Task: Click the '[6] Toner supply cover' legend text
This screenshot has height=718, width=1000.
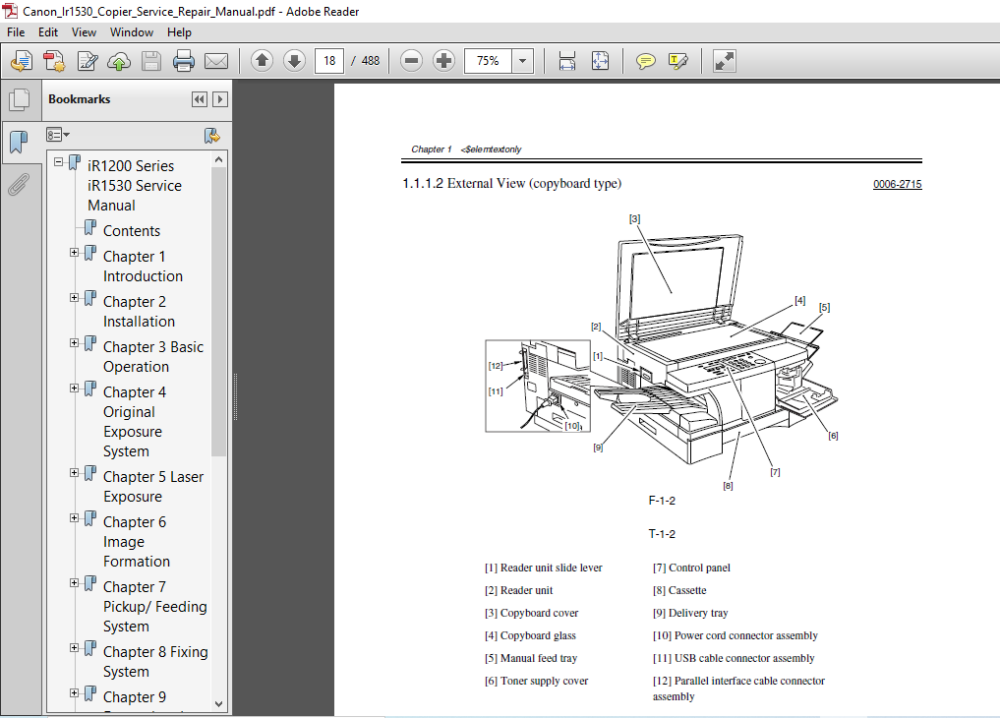Action: coord(536,681)
